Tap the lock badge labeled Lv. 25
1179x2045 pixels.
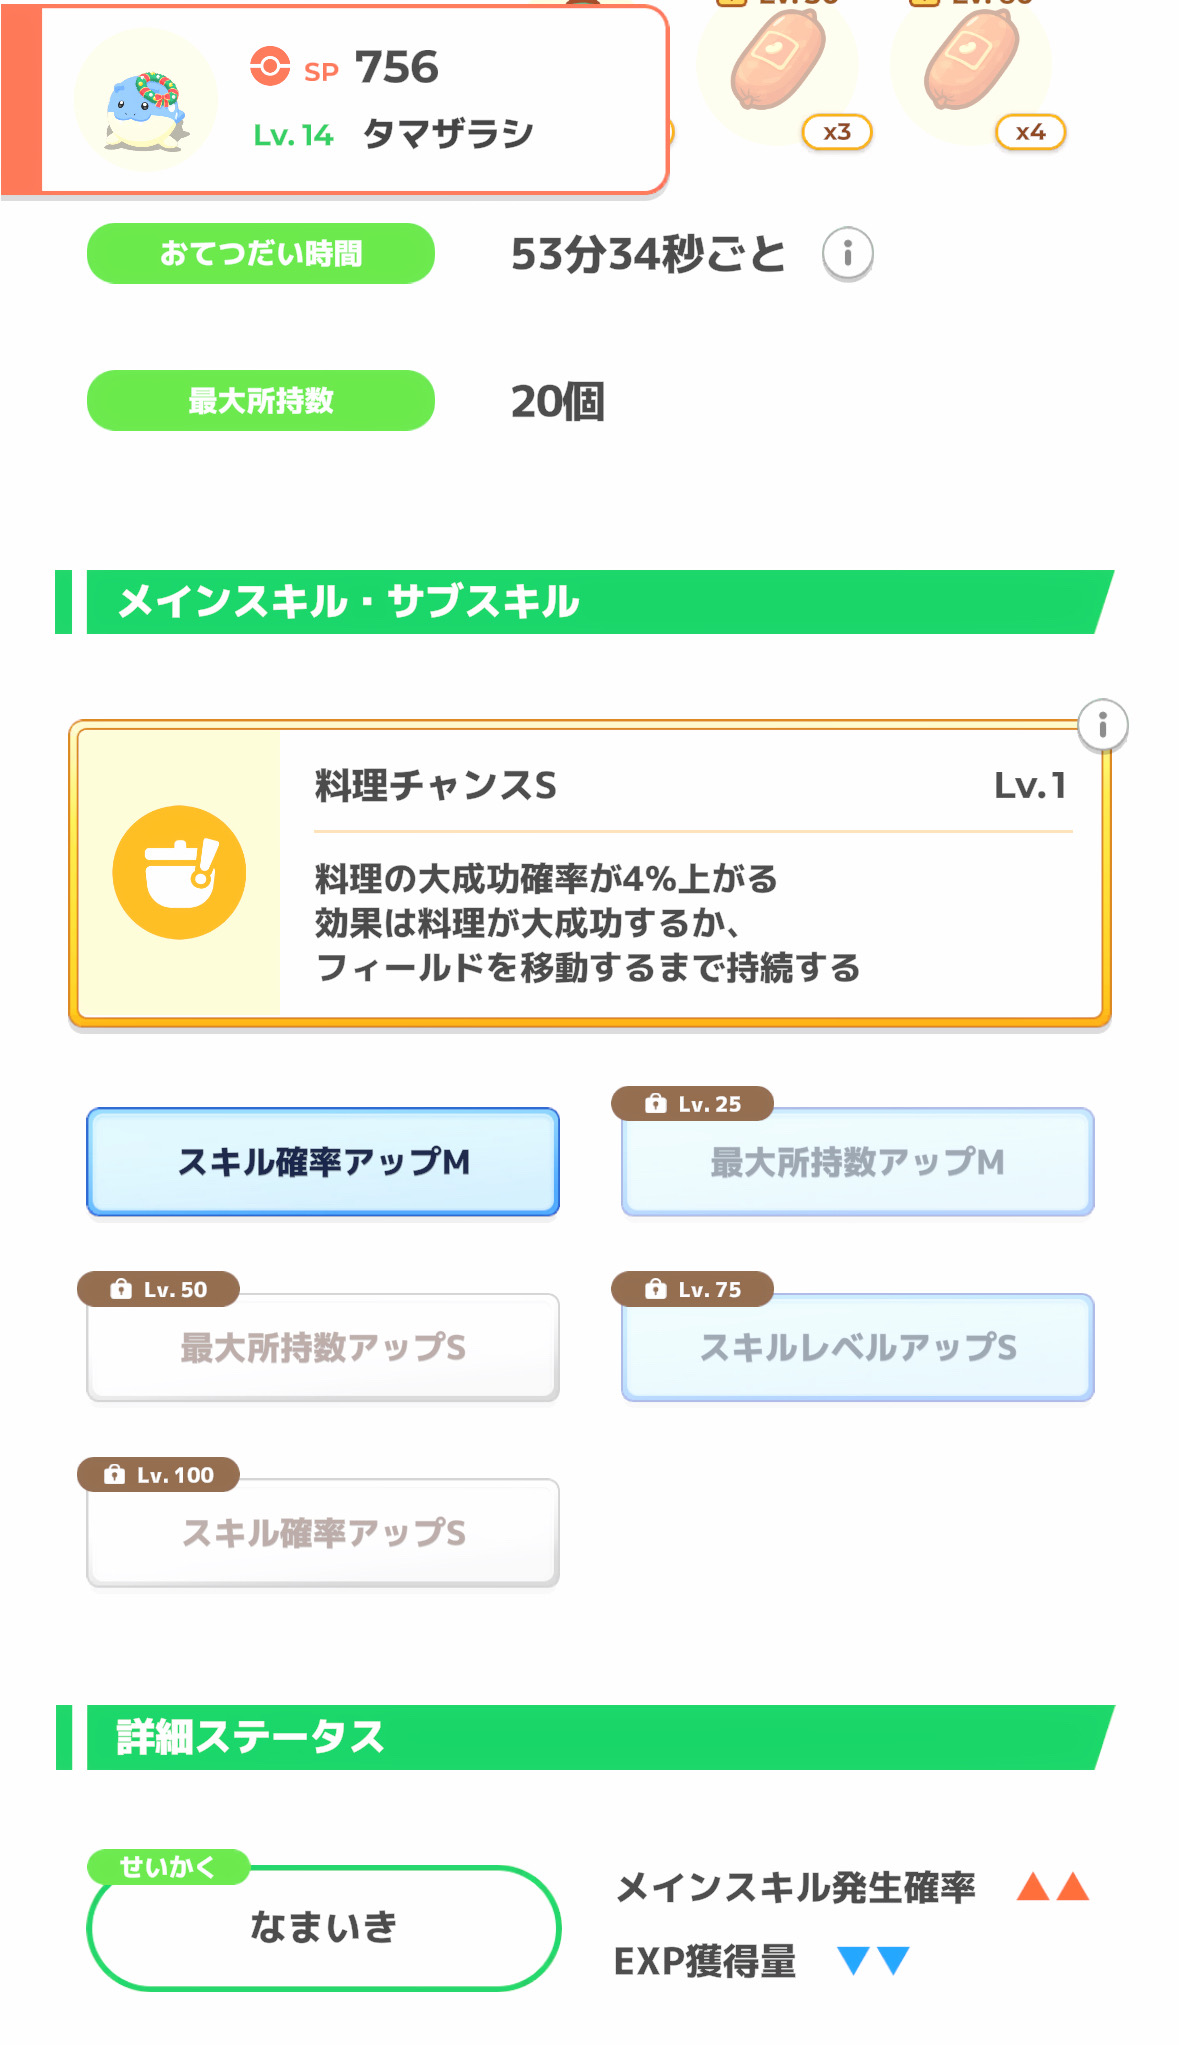click(x=692, y=1104)
